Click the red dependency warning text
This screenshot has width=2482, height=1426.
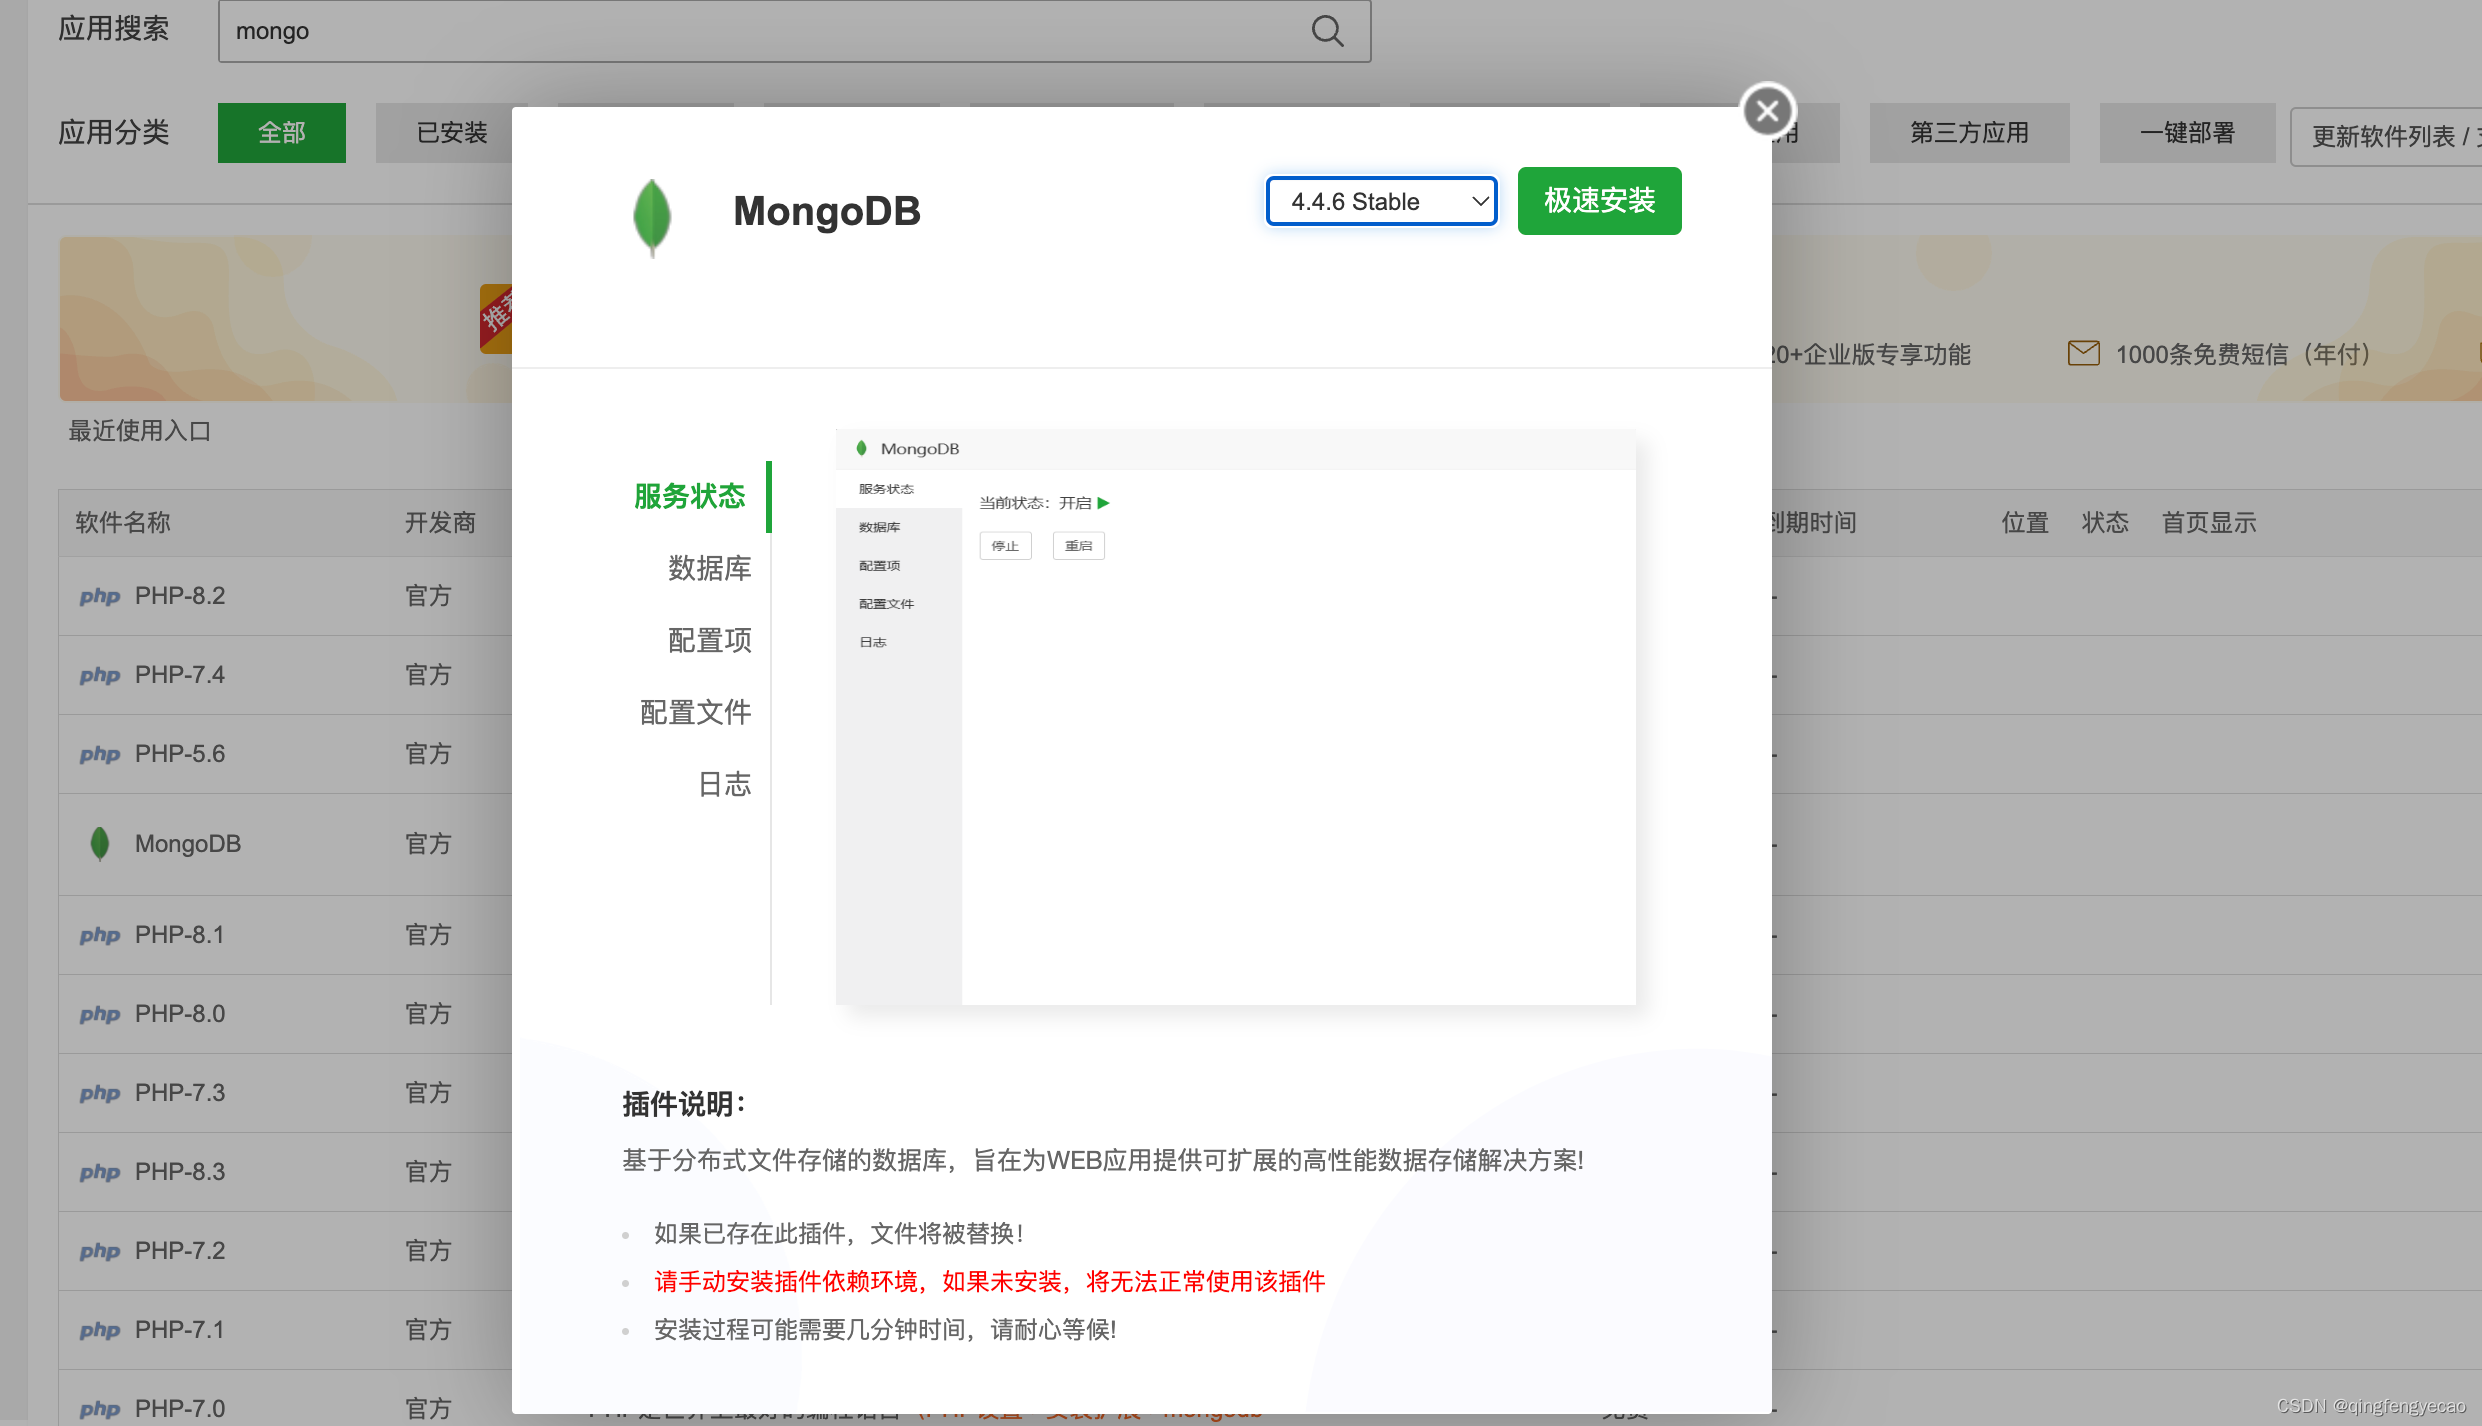point(990,1282)
